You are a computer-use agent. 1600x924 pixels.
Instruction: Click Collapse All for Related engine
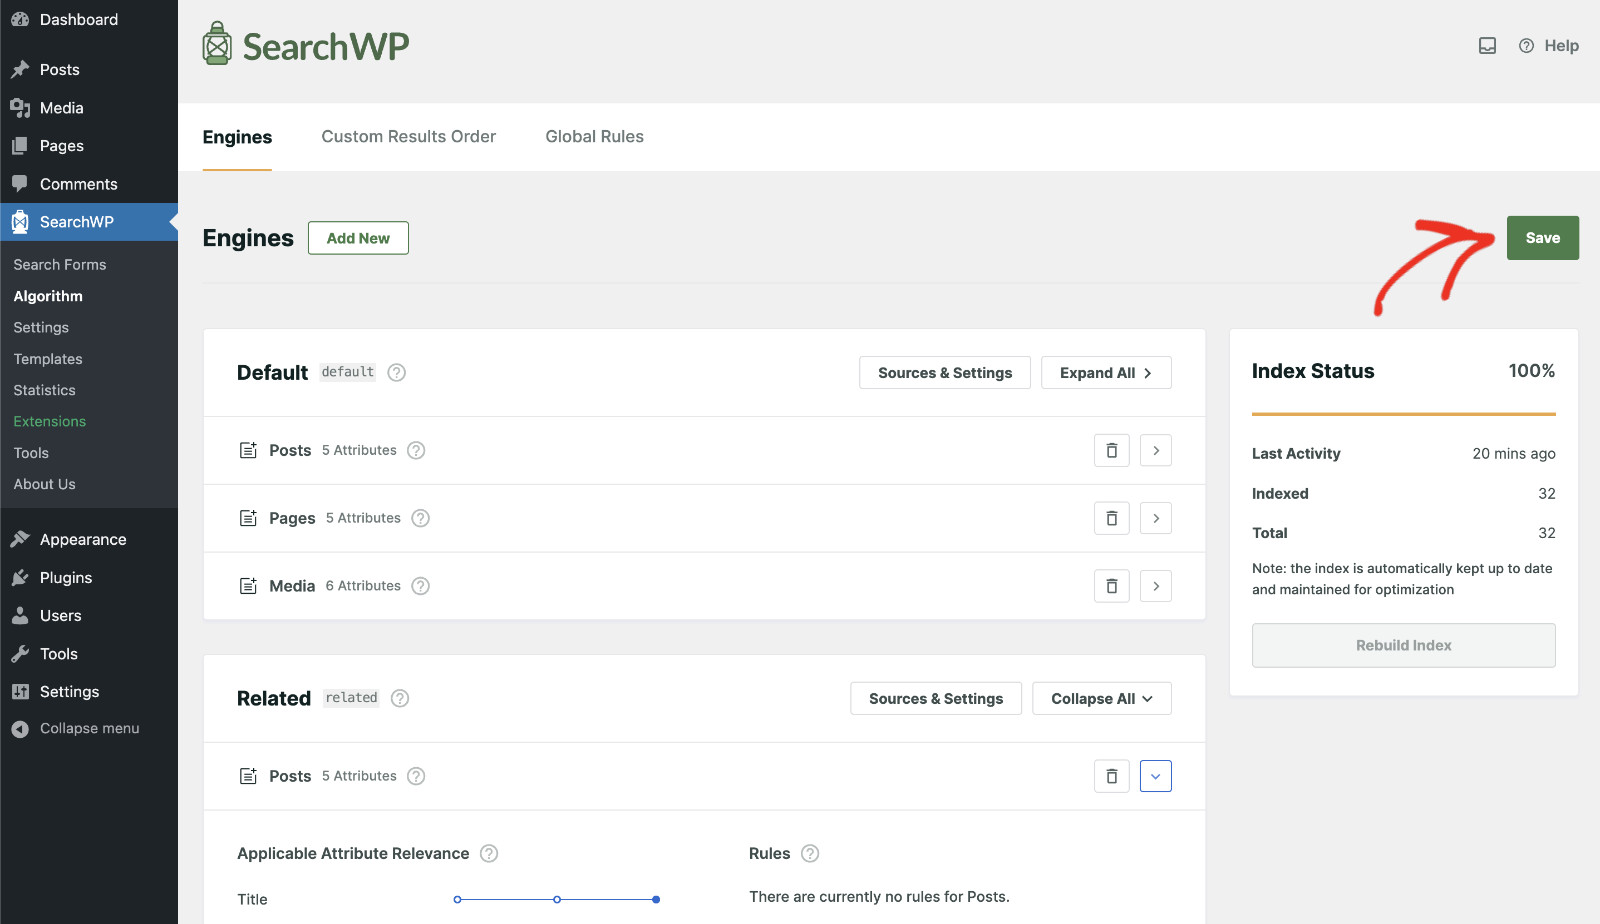coord(1101,699)
